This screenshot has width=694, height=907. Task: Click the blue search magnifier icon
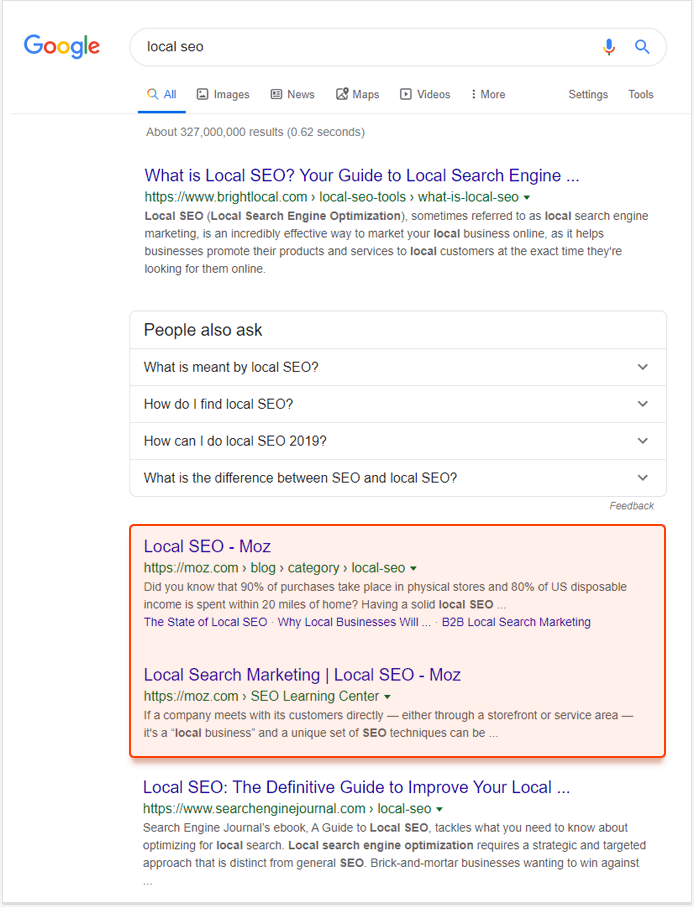pyautogui.click(x=642, y=46)
